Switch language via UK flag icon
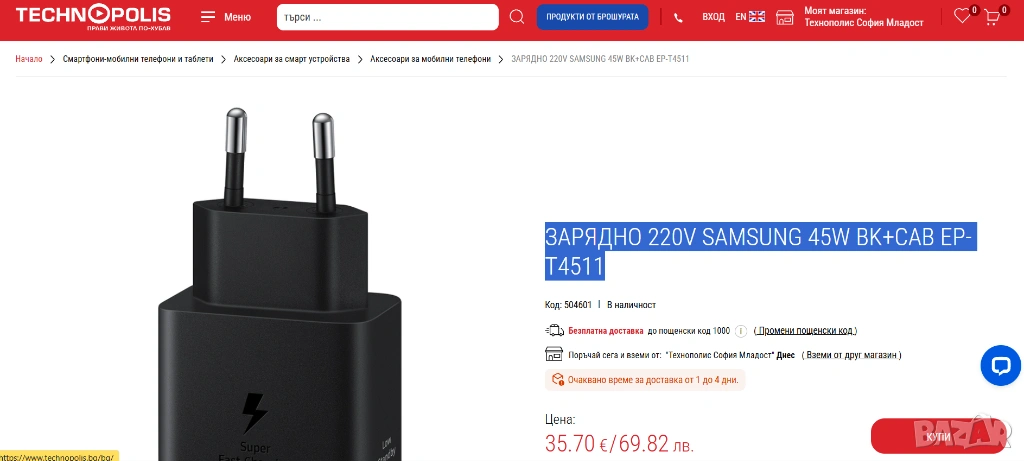The height and width of the screenshot is (461, 1024). 757,17
